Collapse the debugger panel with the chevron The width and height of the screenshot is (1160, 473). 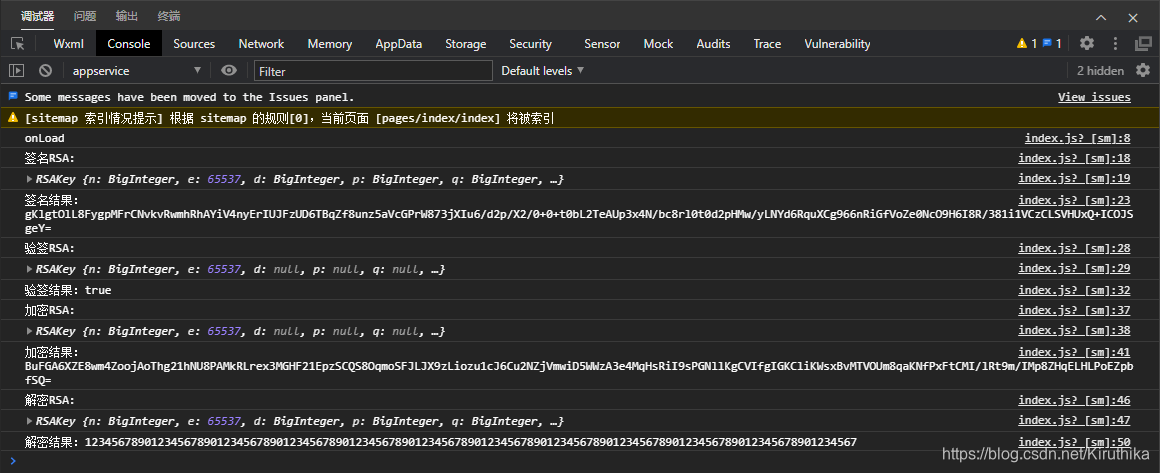(x=1101, y=18)
